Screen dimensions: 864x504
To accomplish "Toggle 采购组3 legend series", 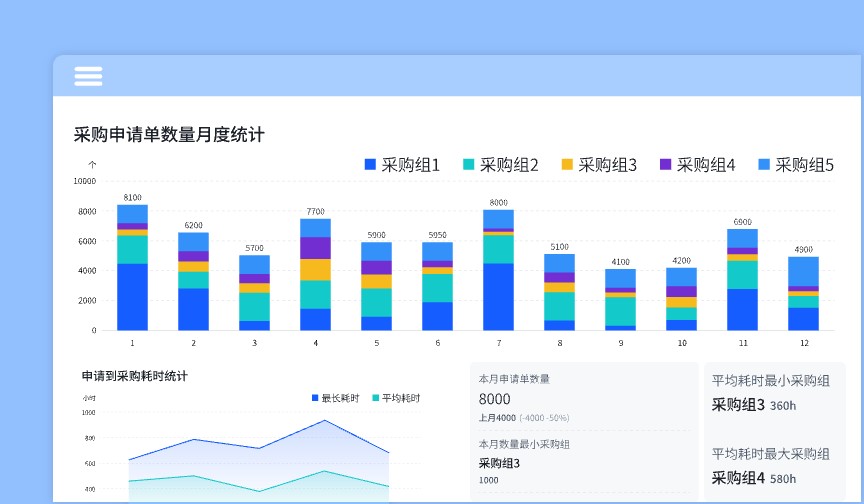I will tap(599, 165).
